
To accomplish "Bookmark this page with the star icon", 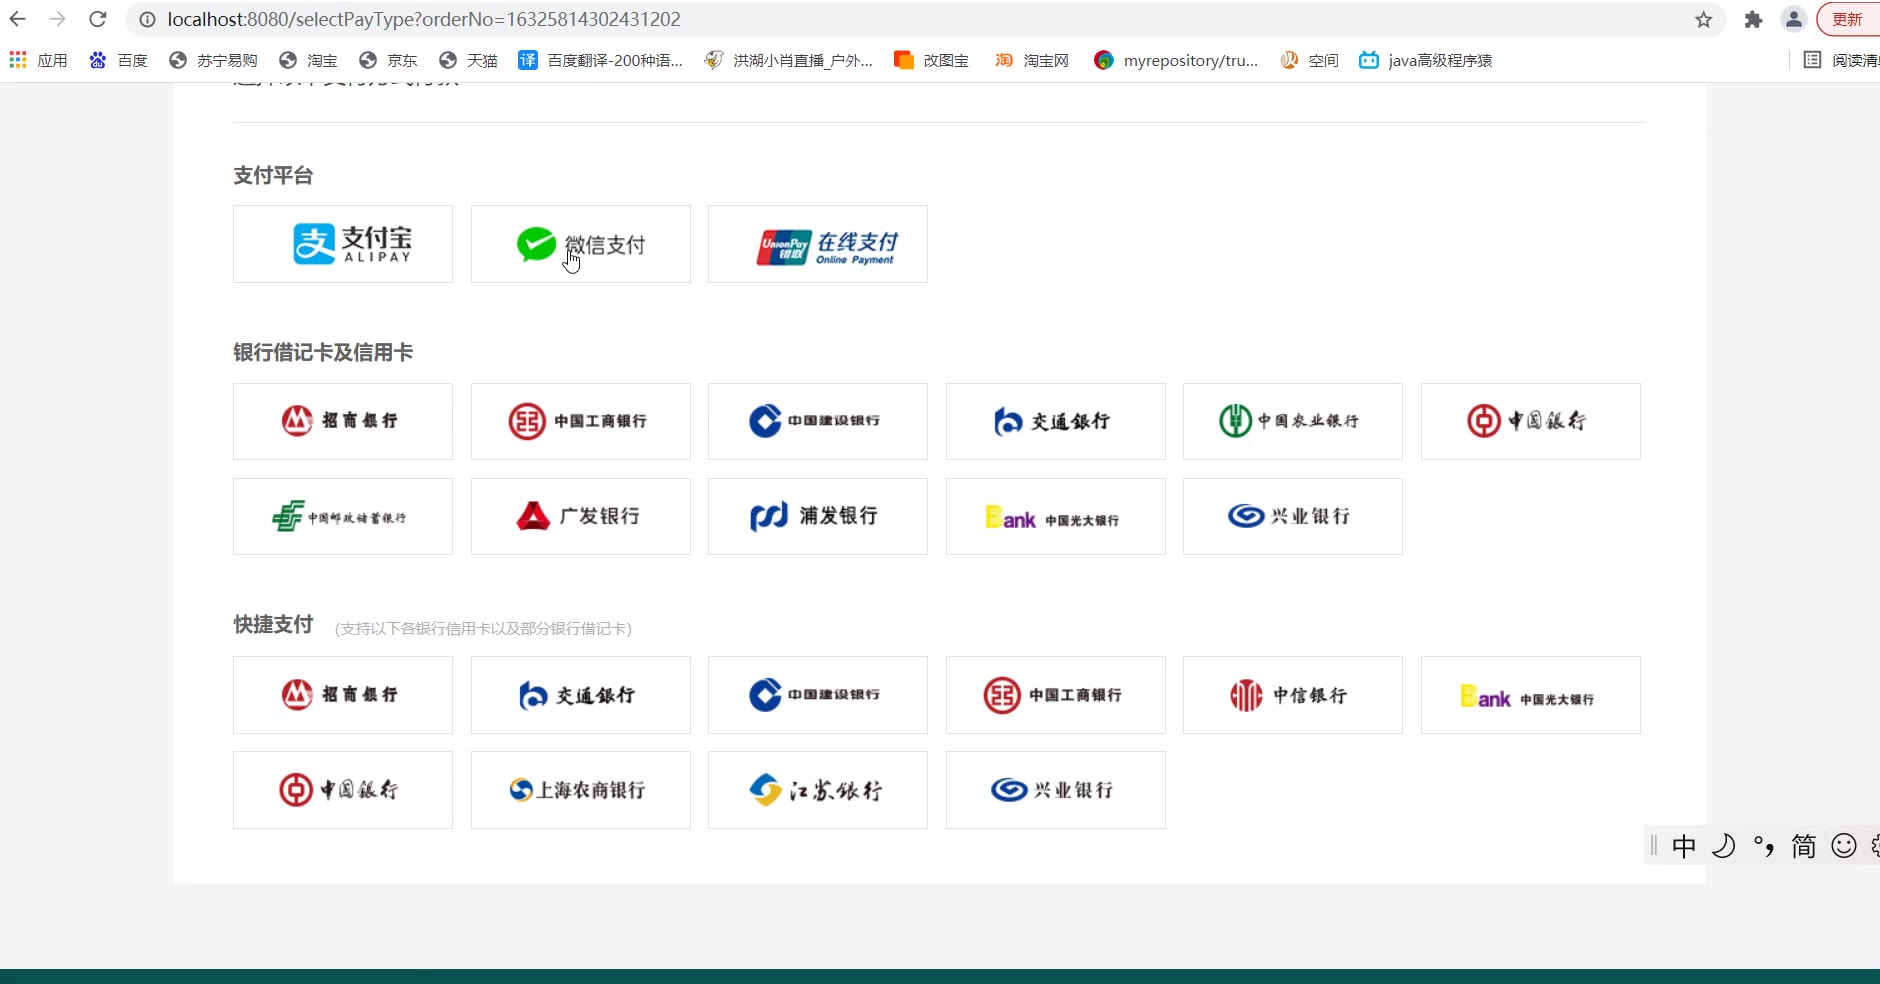I will pyautogui.click(x=1704, y=20).
